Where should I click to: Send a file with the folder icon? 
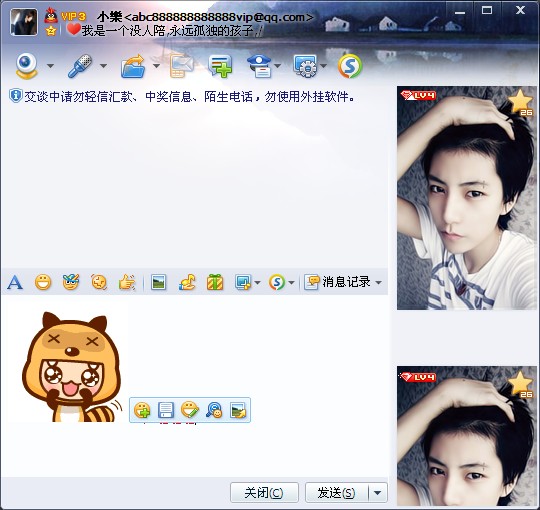point(133,66)
